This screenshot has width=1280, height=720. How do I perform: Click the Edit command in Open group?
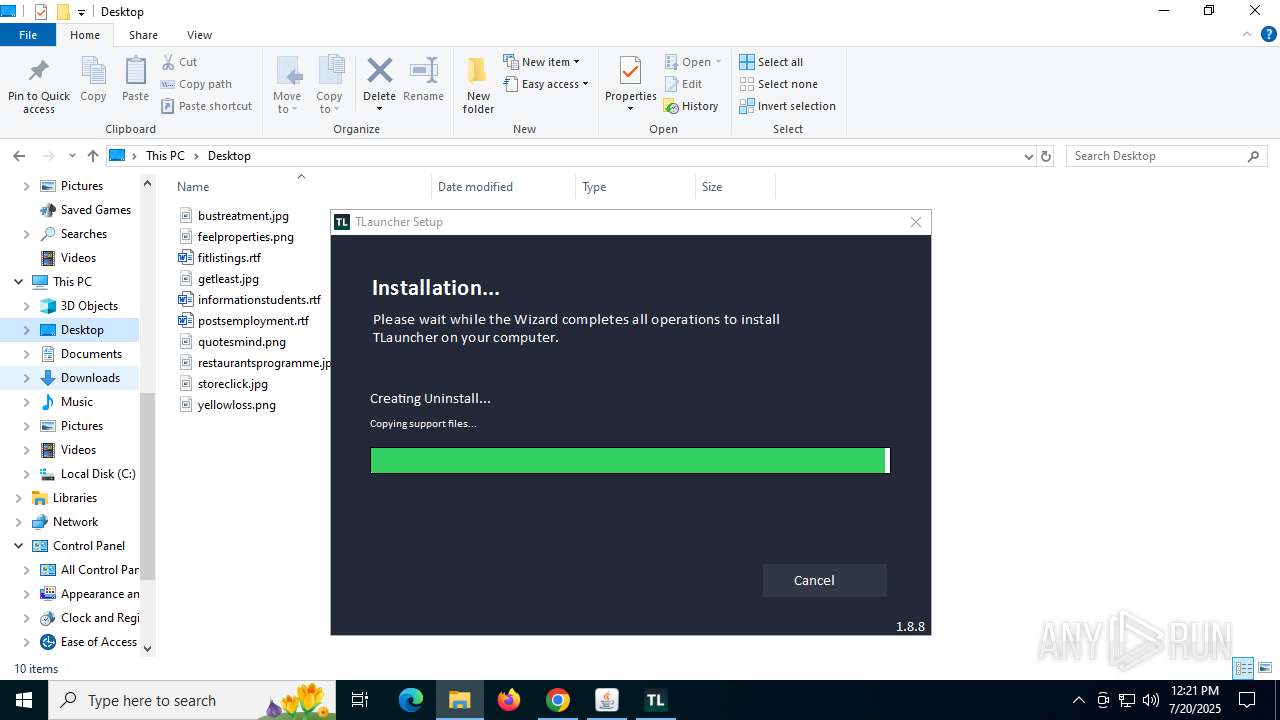(x=684, y=84)
